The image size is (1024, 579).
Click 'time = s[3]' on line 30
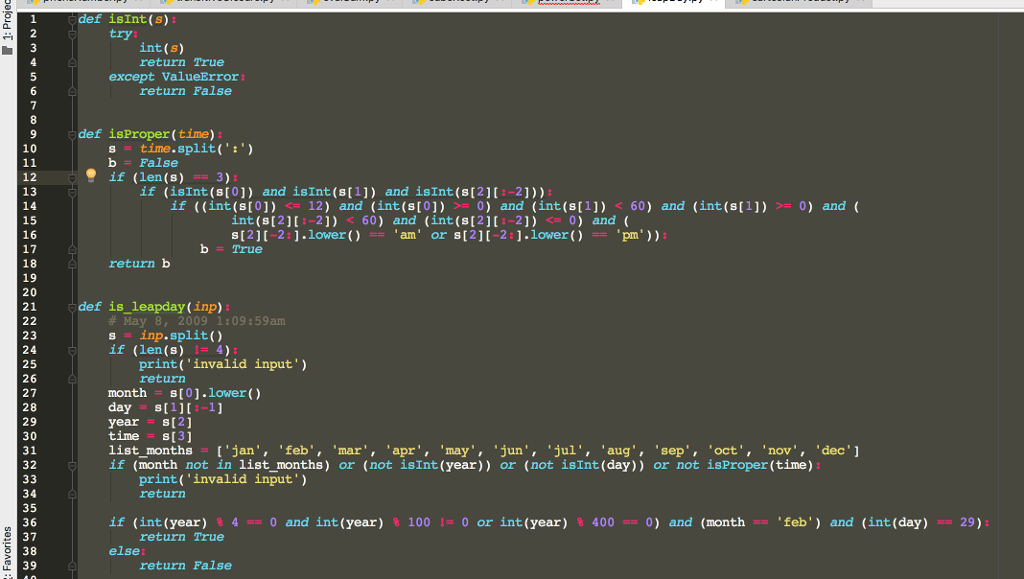pyautogui.click(x=150, y=436)
